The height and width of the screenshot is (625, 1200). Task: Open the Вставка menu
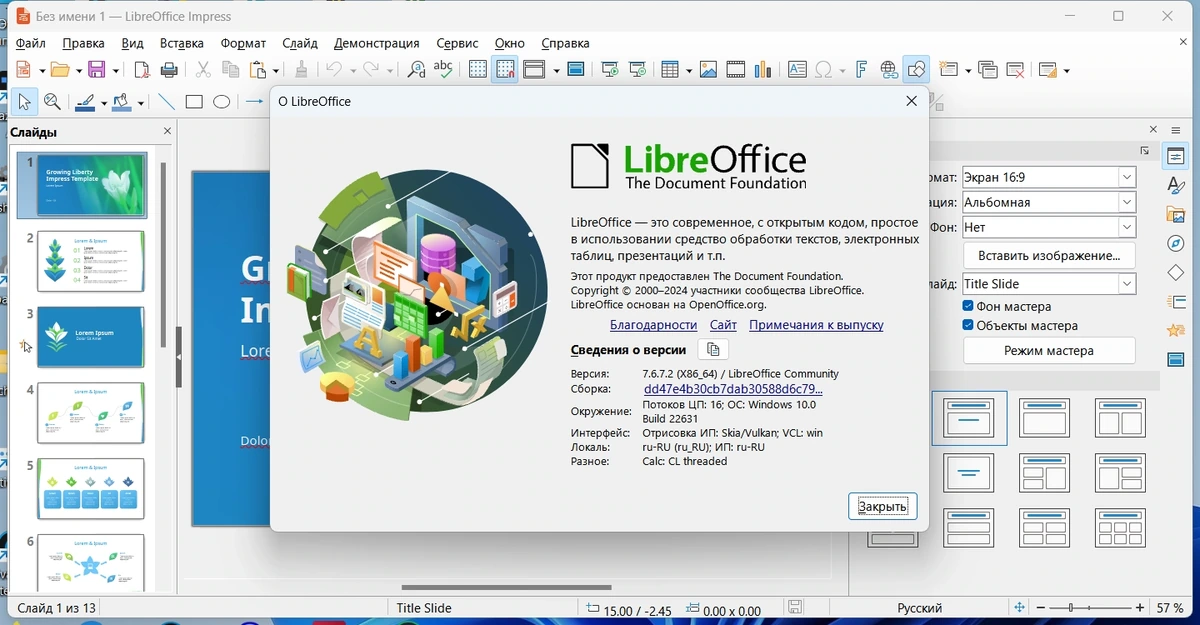pos(182,43)
